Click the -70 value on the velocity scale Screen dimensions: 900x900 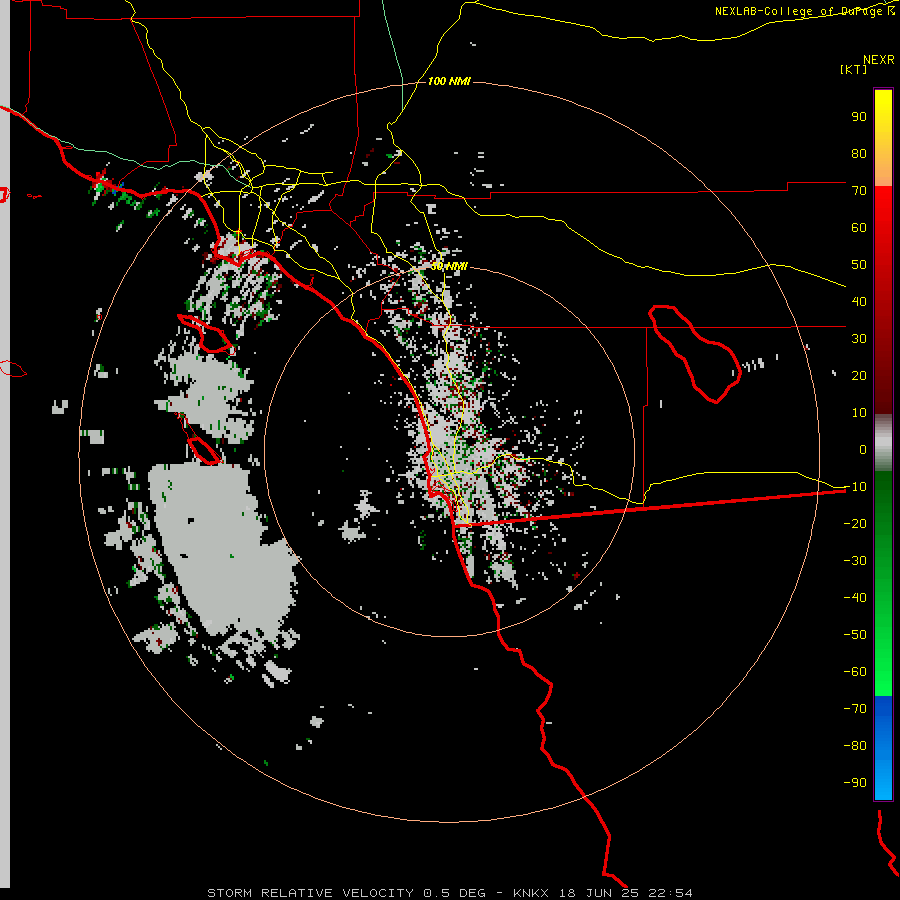(855, 709)
